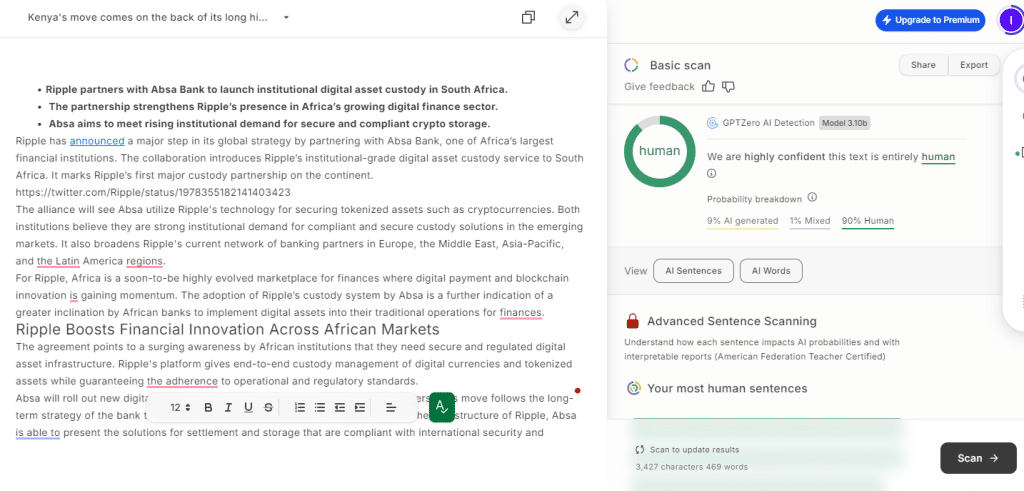
Task: Click the Upgrade to Premium button
Action: click(x=930, y=20)
